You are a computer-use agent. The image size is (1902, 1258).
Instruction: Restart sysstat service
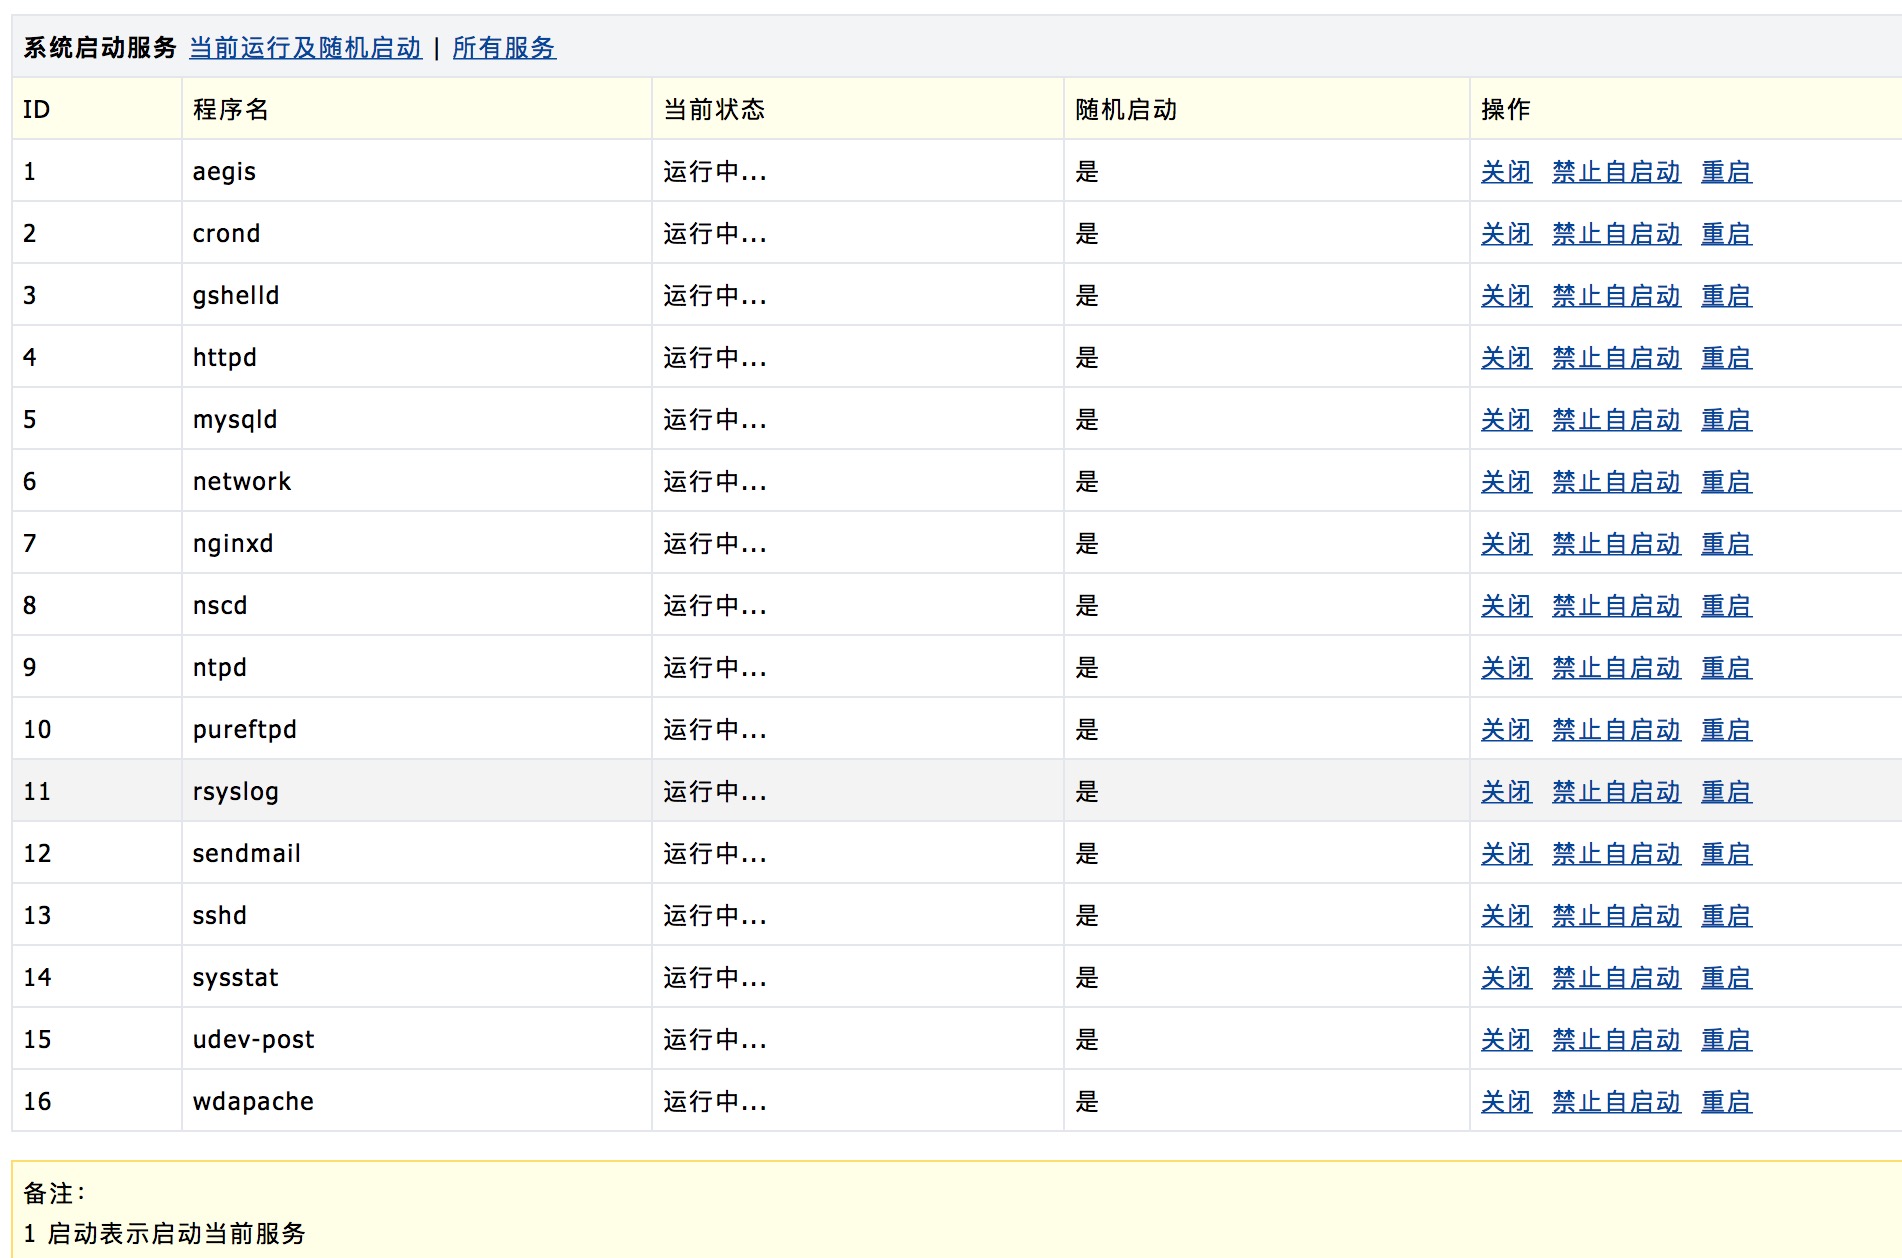tap(1726, 978)
